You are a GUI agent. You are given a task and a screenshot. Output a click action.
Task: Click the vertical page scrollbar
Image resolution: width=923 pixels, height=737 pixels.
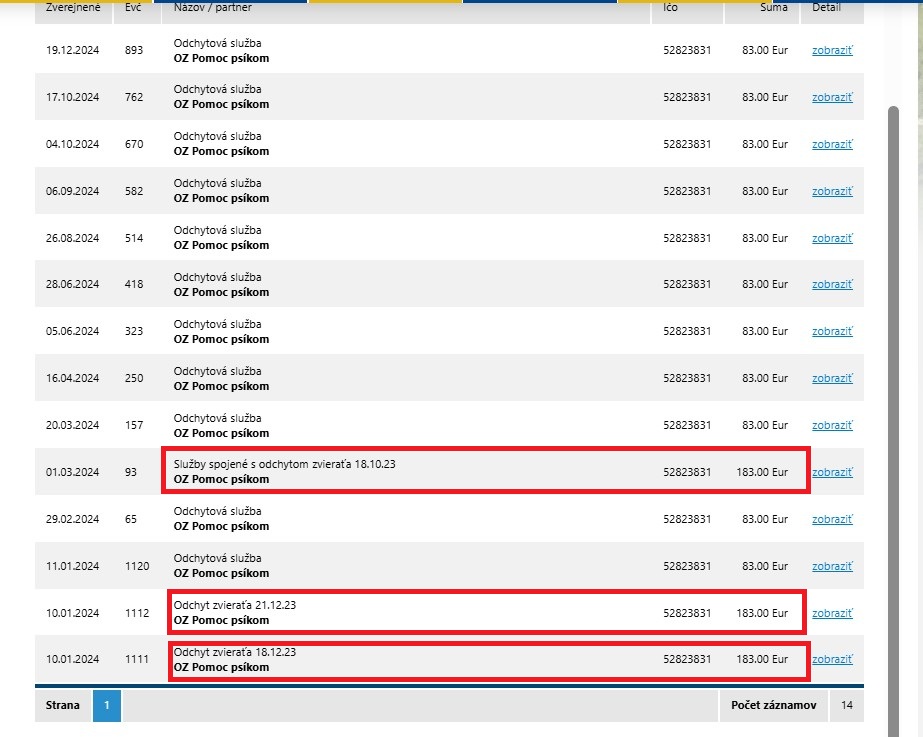tap(893, 400)
